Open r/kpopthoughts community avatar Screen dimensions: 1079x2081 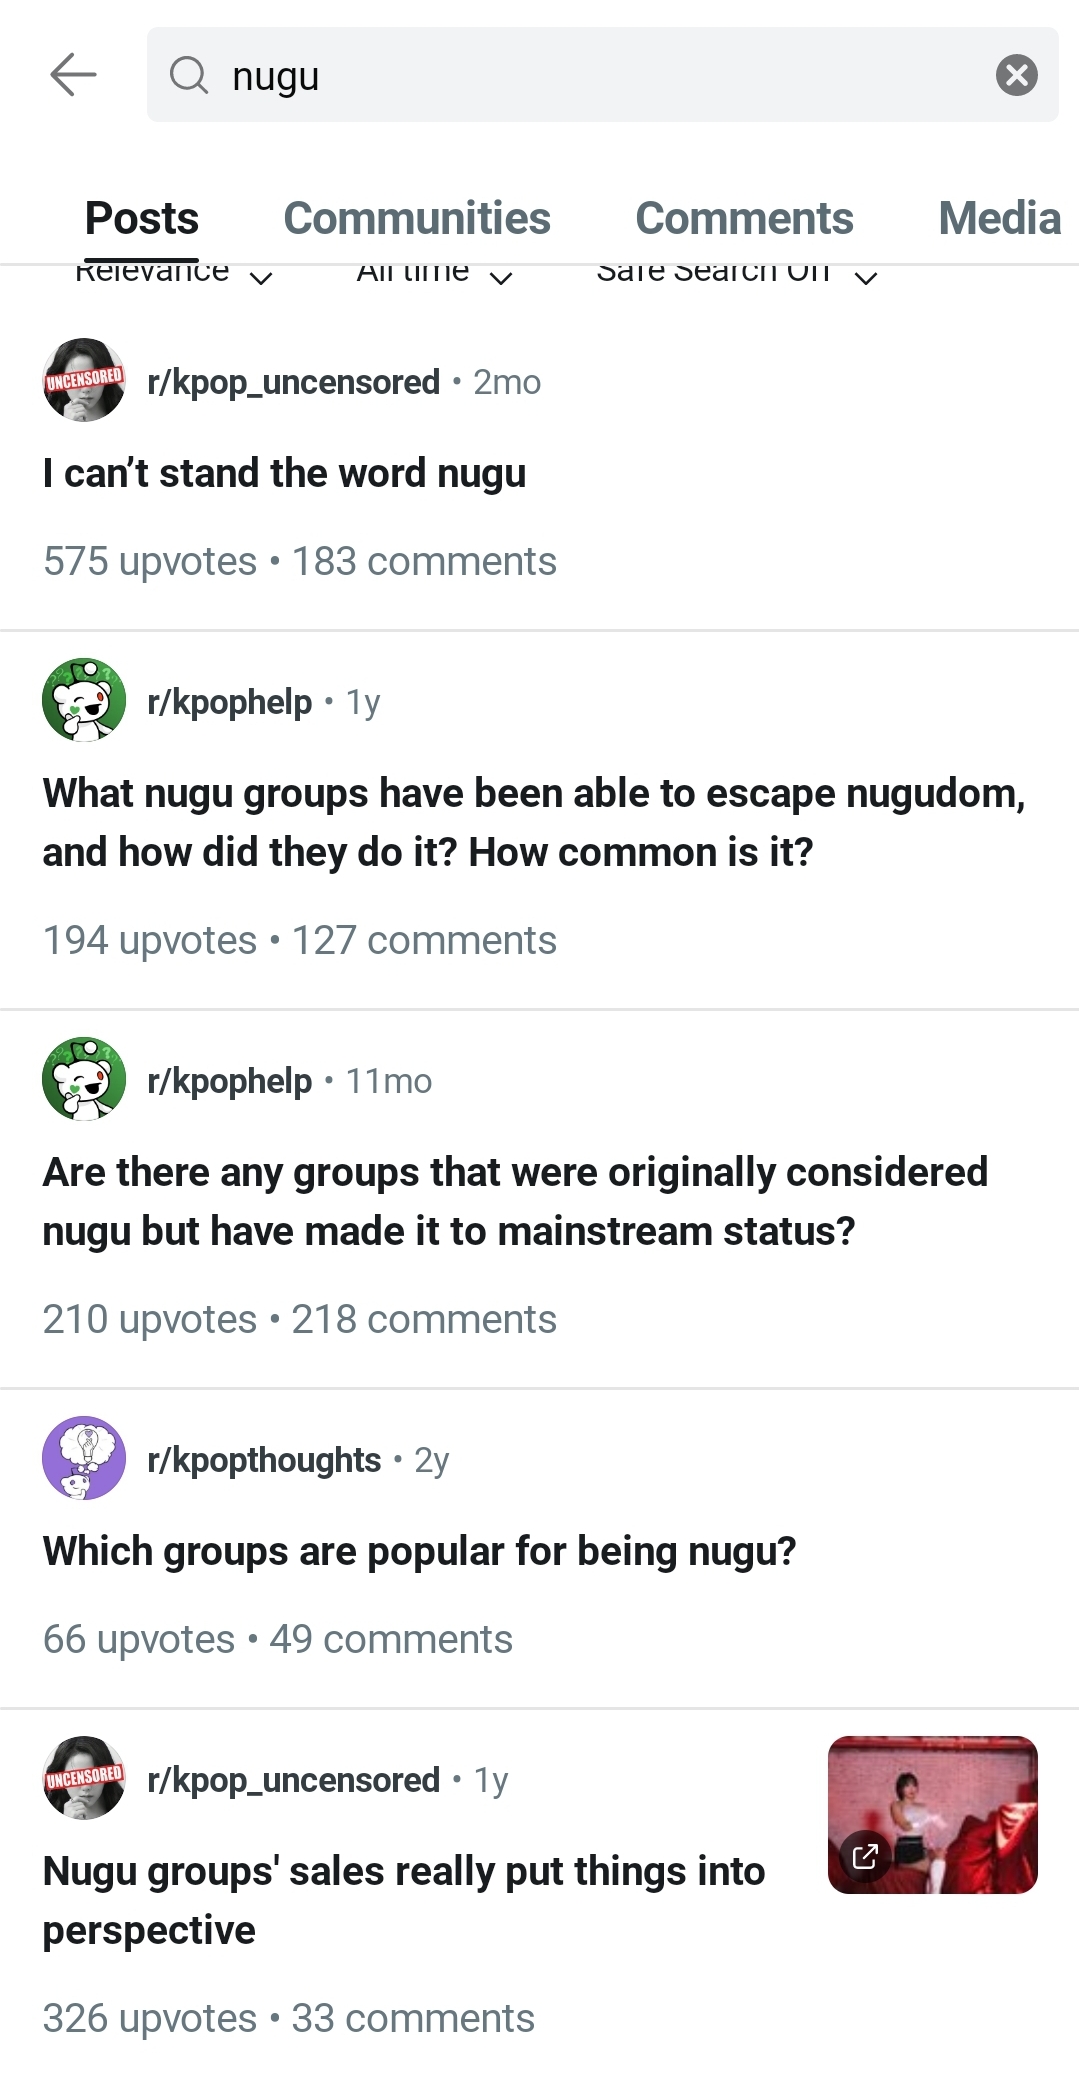(x=84, y=1458)
